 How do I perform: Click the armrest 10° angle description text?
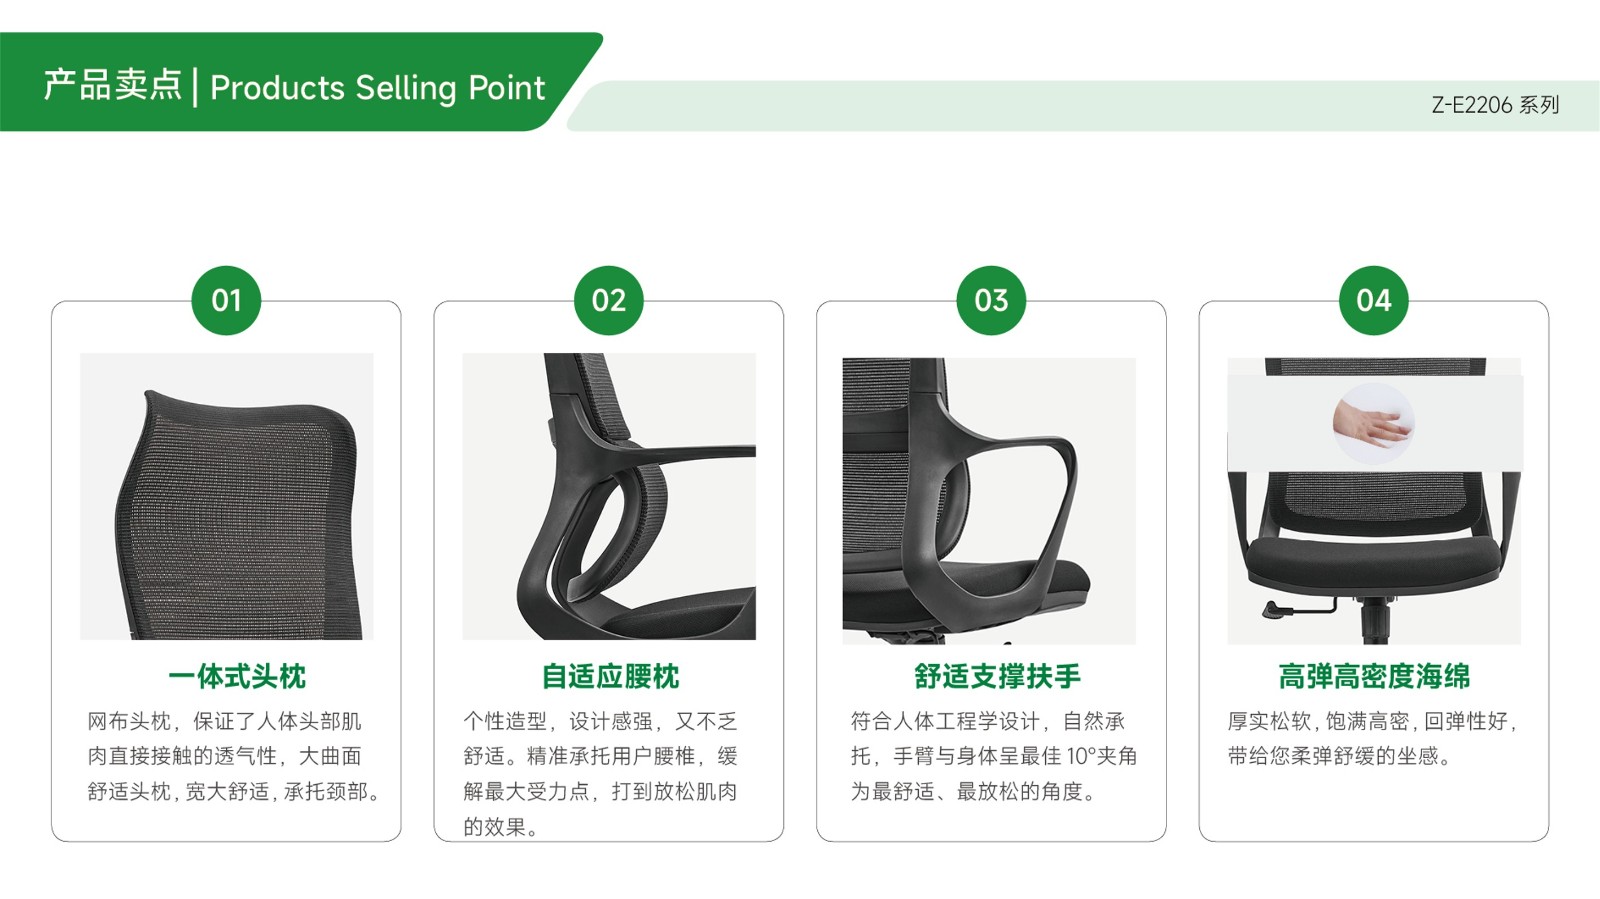tap(994, 756)
